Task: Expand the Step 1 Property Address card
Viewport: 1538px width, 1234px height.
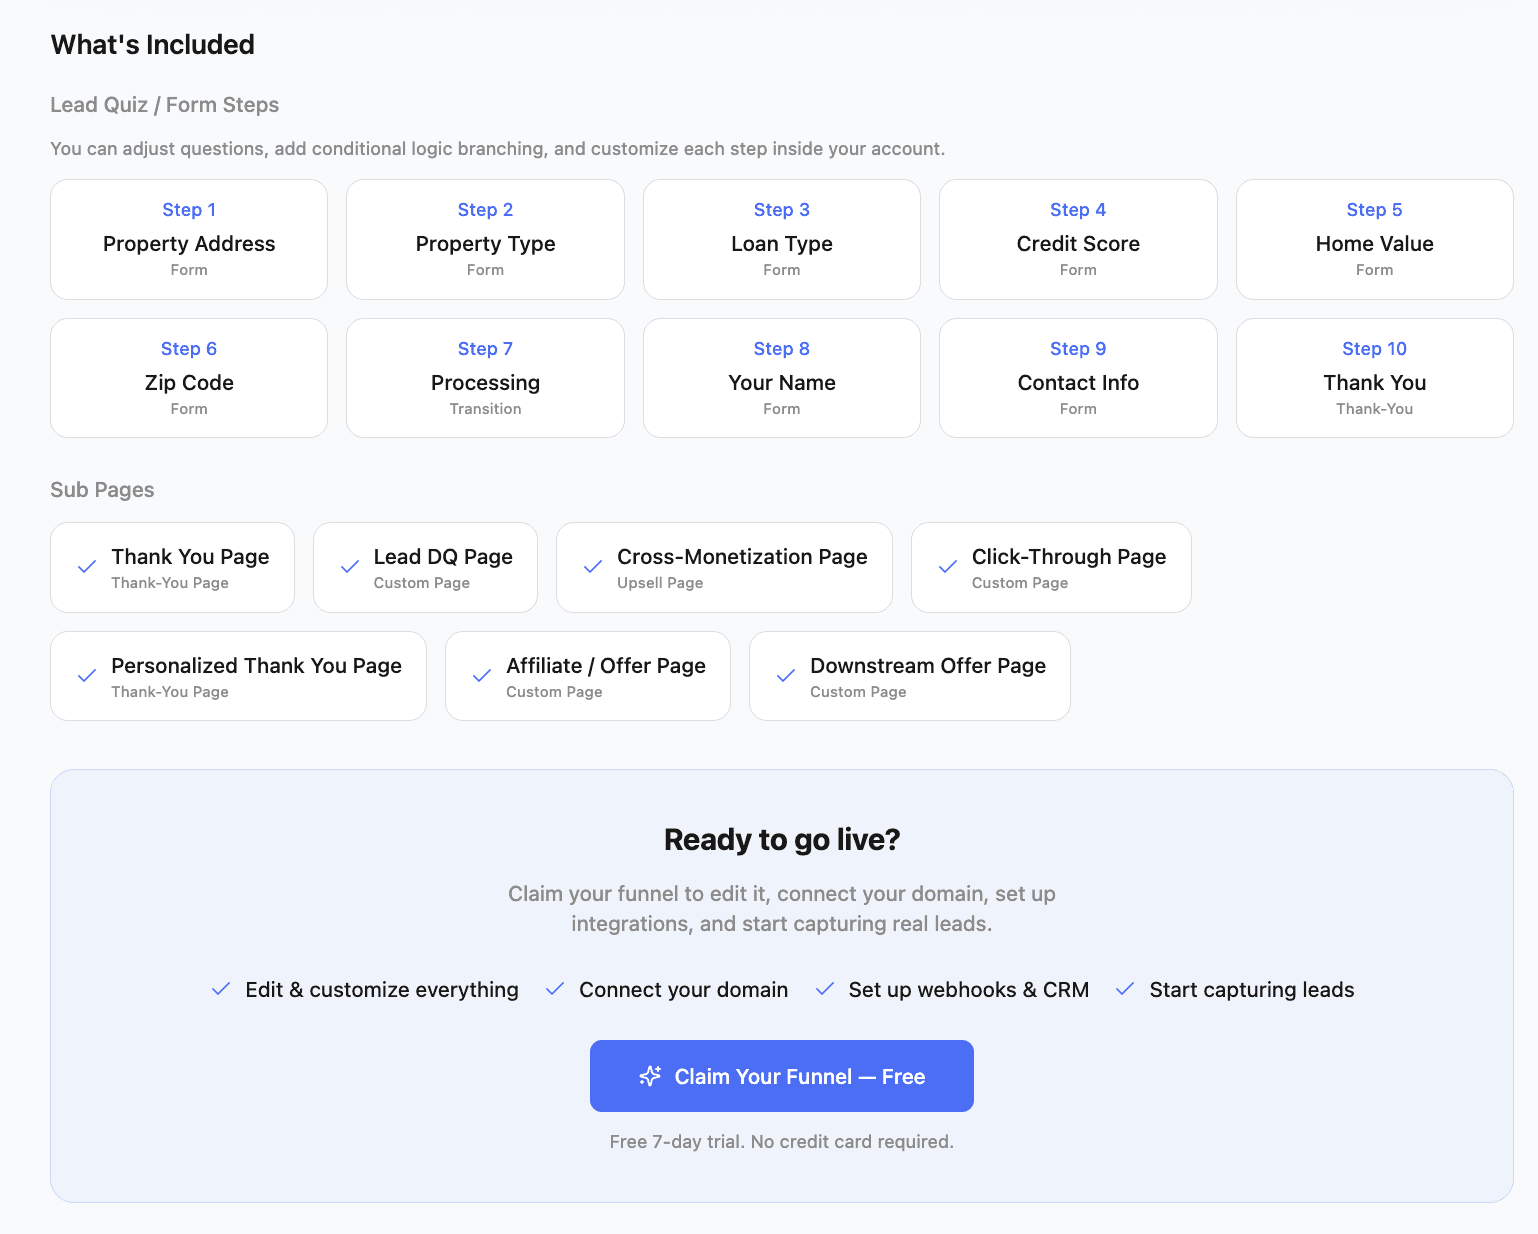Action: (188, 239)
